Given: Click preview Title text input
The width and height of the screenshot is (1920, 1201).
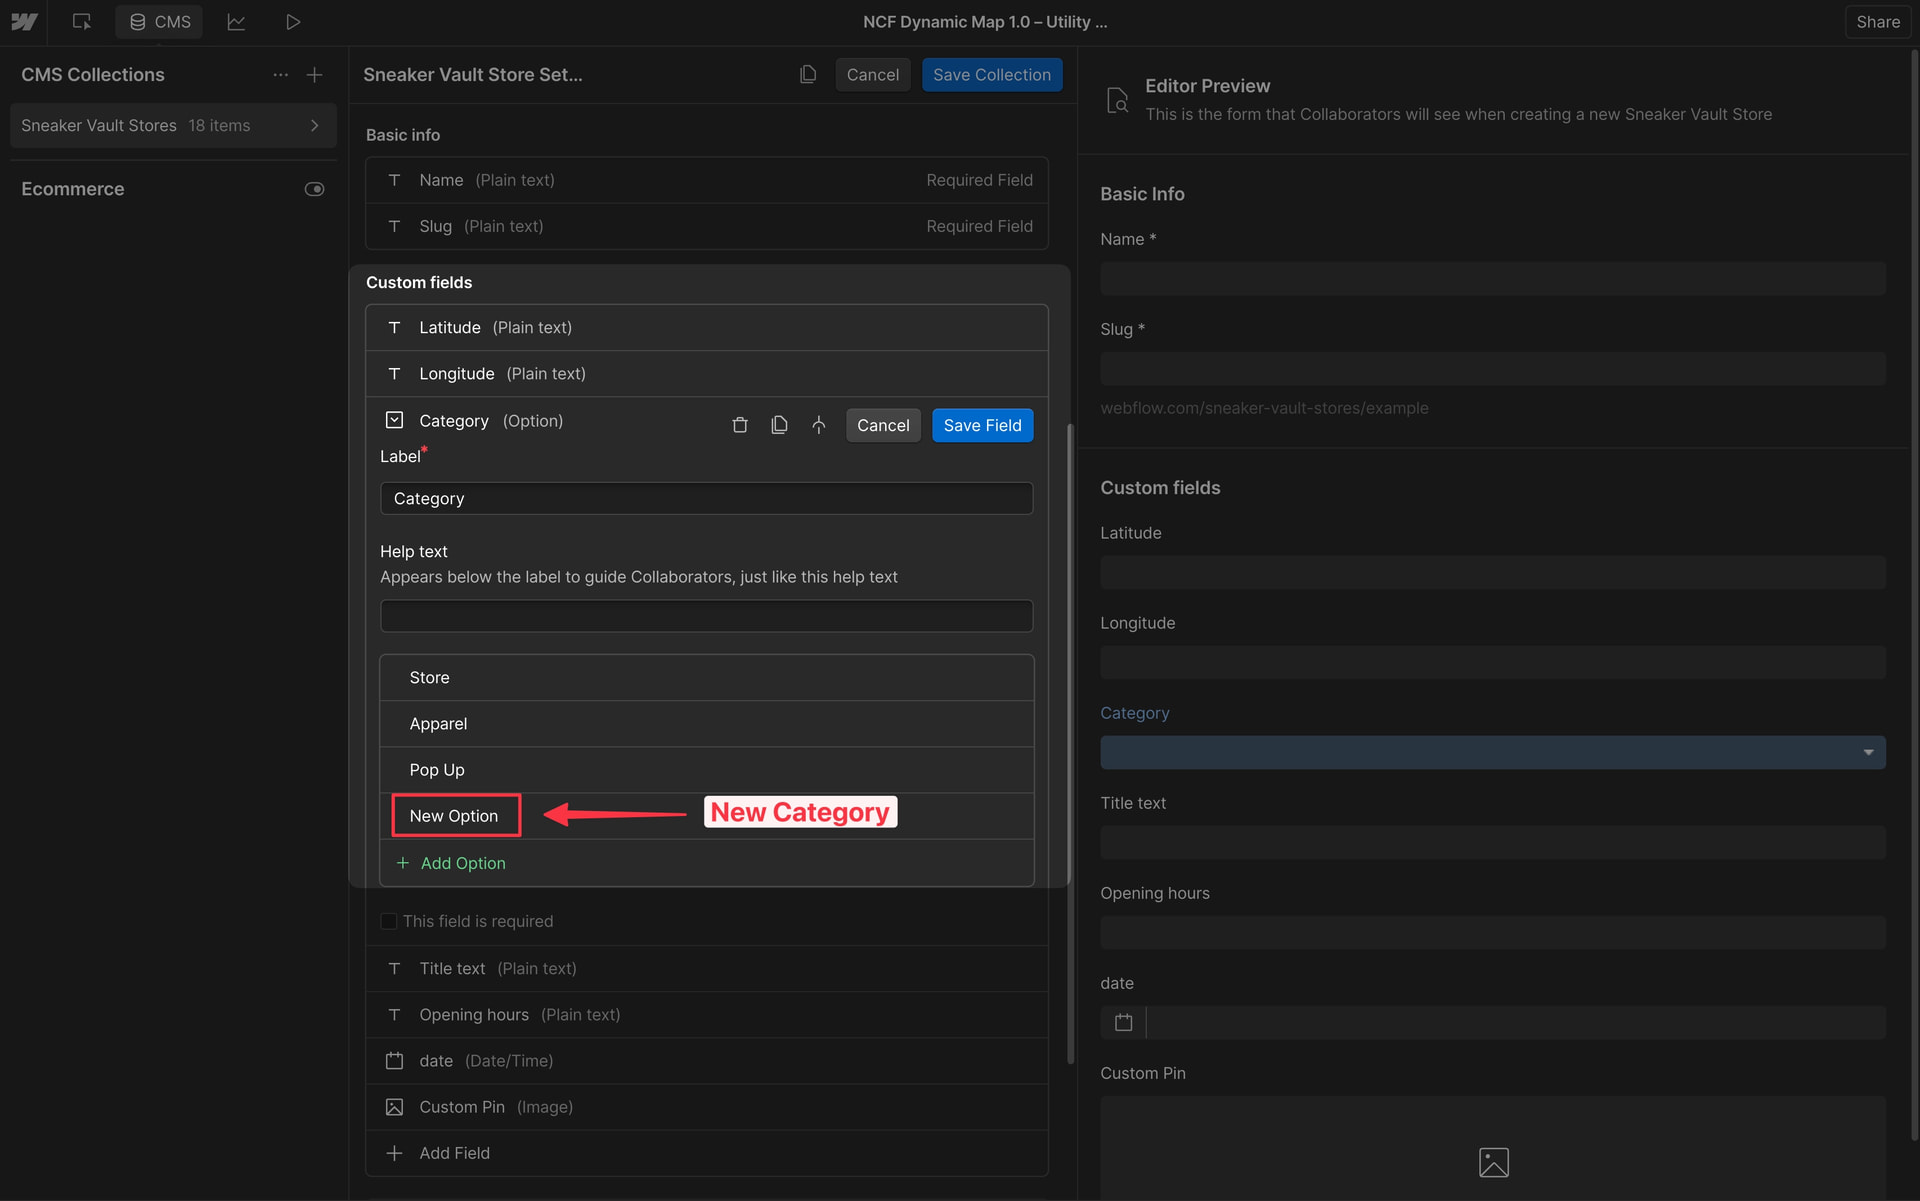Looking at the screenshot, I should click(x=1493, y=843).
